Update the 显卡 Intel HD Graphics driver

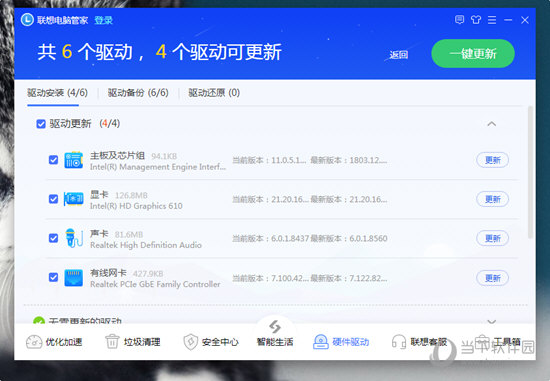(492, 199)
